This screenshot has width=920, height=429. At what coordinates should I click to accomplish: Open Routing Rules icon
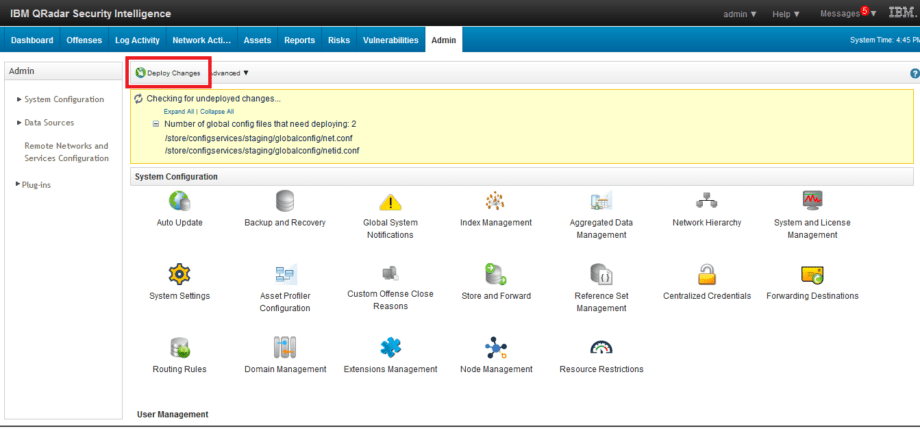tap(180, 347)
